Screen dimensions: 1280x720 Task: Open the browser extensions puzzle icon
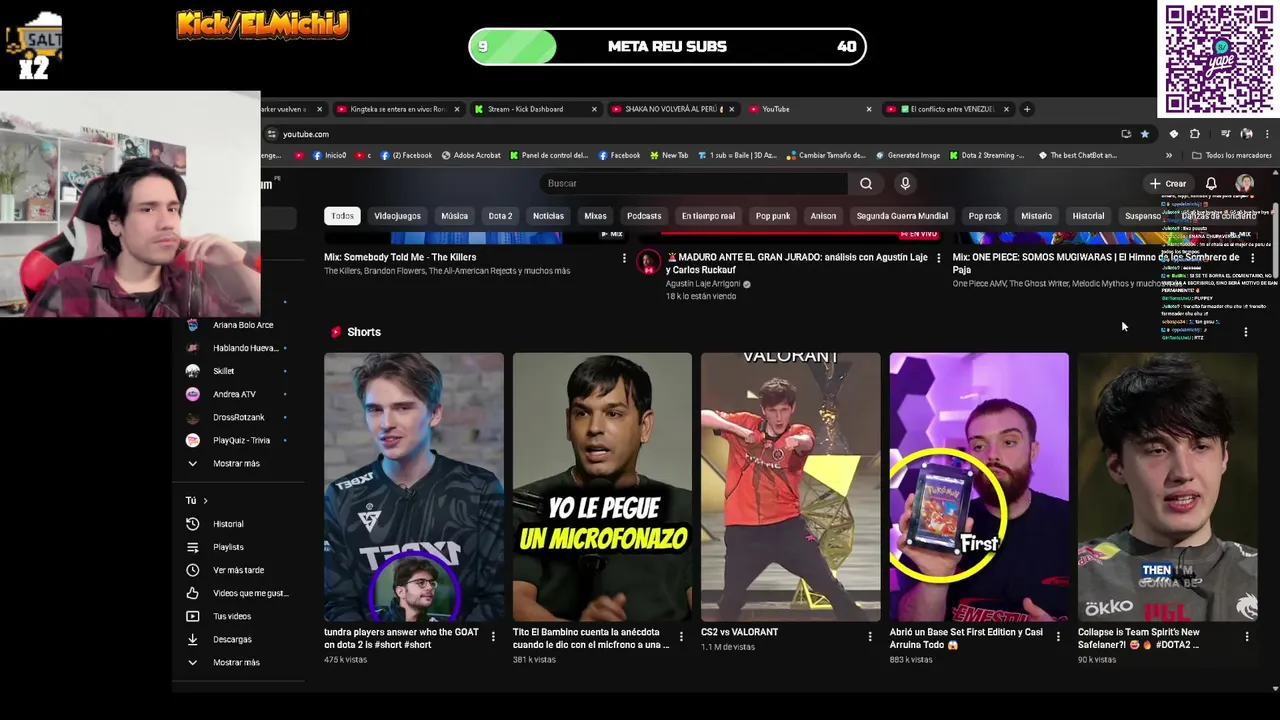[x=1195, y=134]
